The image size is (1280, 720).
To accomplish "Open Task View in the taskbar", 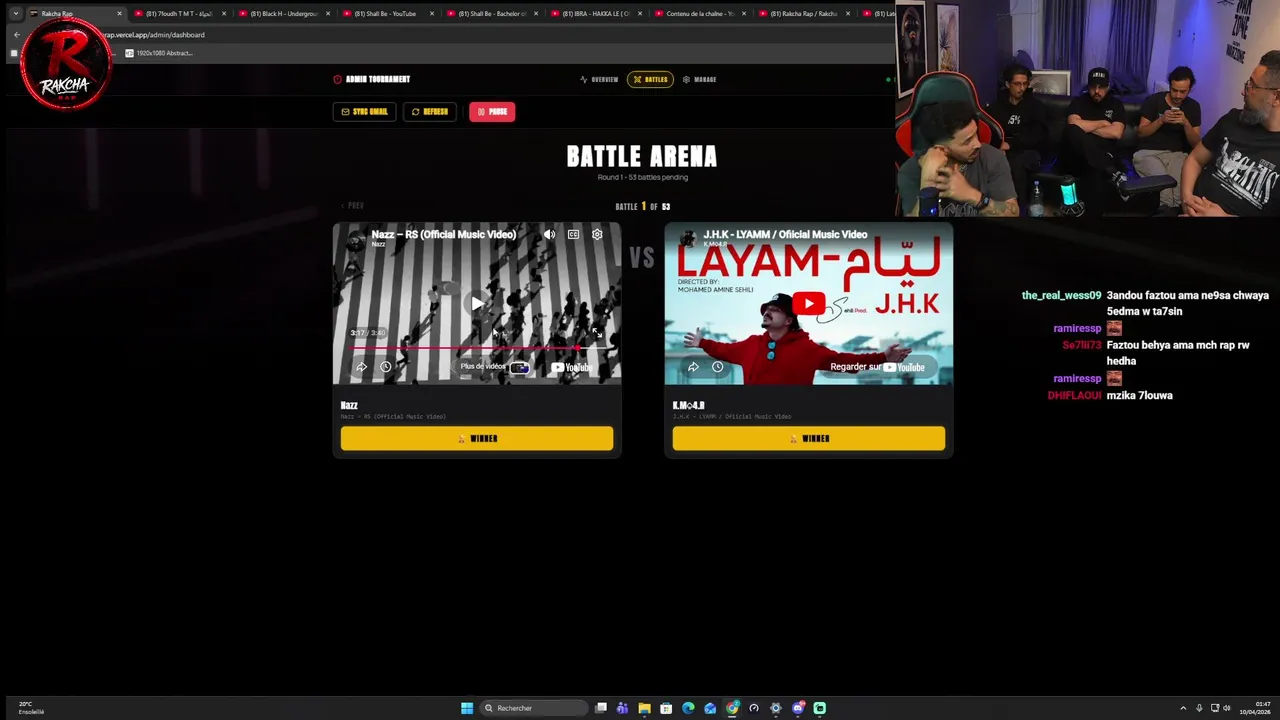I will tap(601, 708).
